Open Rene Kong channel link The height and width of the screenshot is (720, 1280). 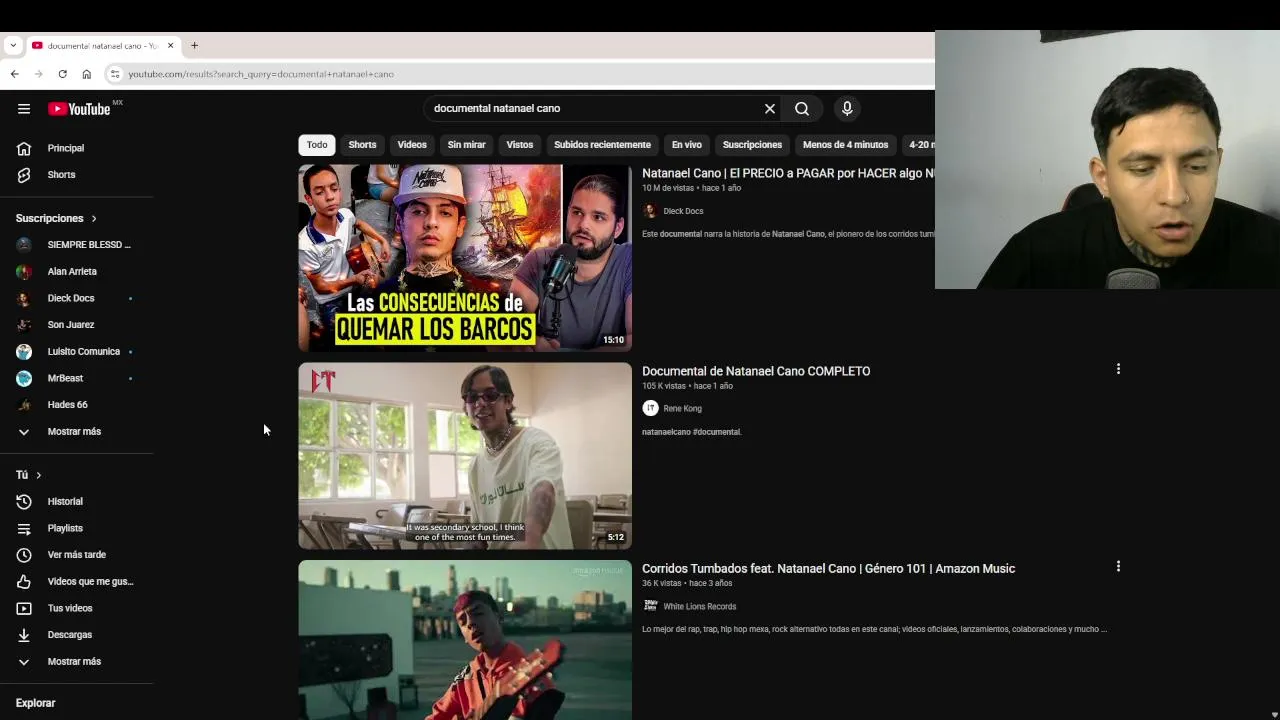click(x=682, y=408)
